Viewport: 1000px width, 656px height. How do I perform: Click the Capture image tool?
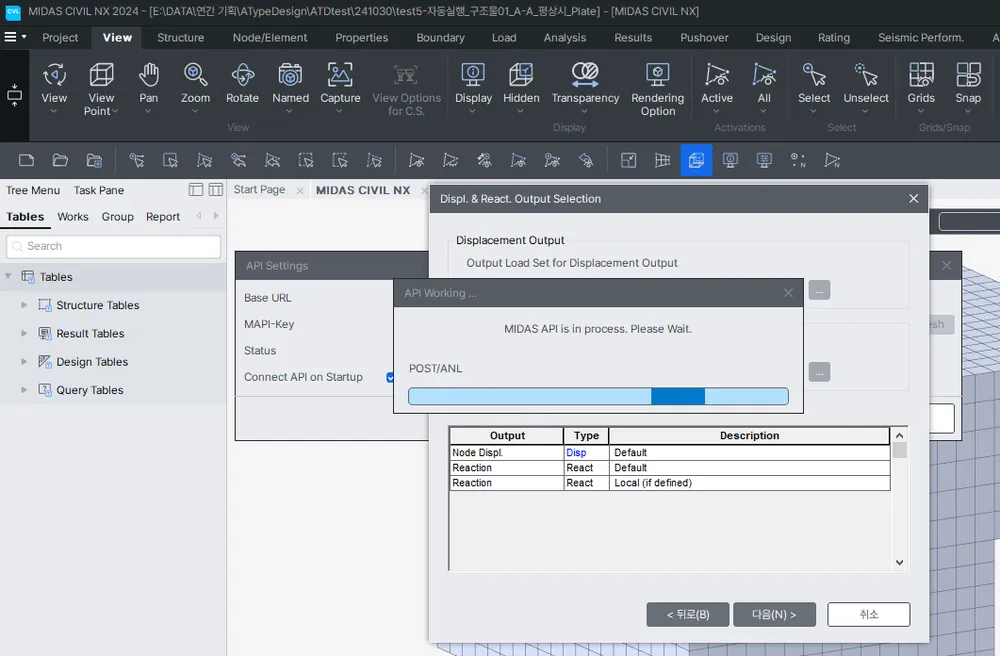point(340,75)
